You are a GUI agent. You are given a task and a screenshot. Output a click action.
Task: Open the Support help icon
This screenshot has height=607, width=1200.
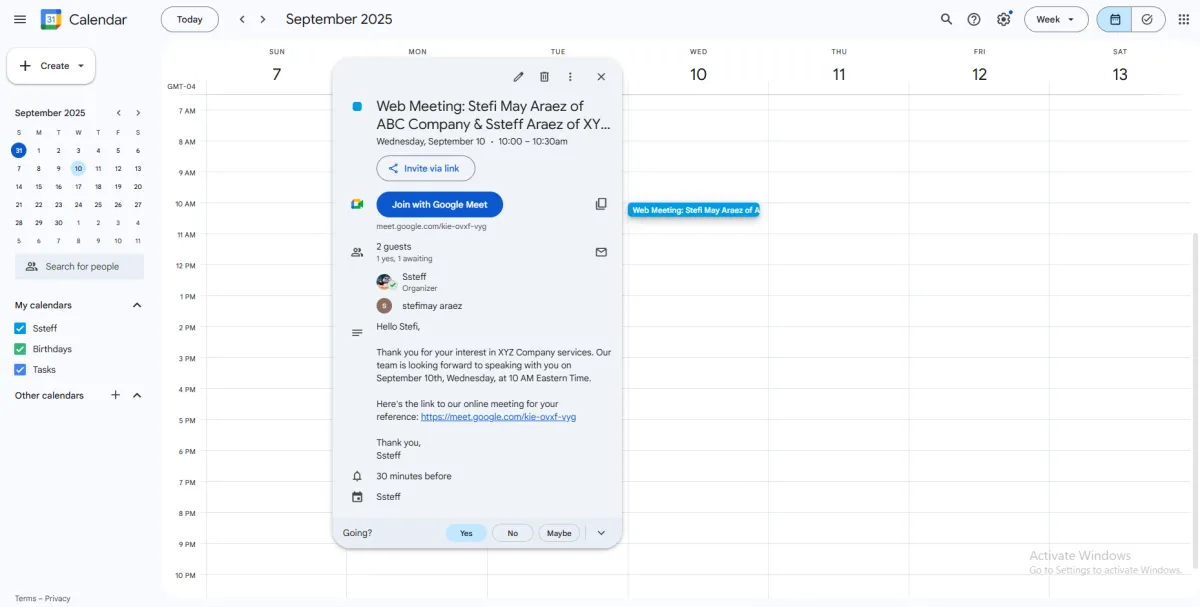point(974,19)
